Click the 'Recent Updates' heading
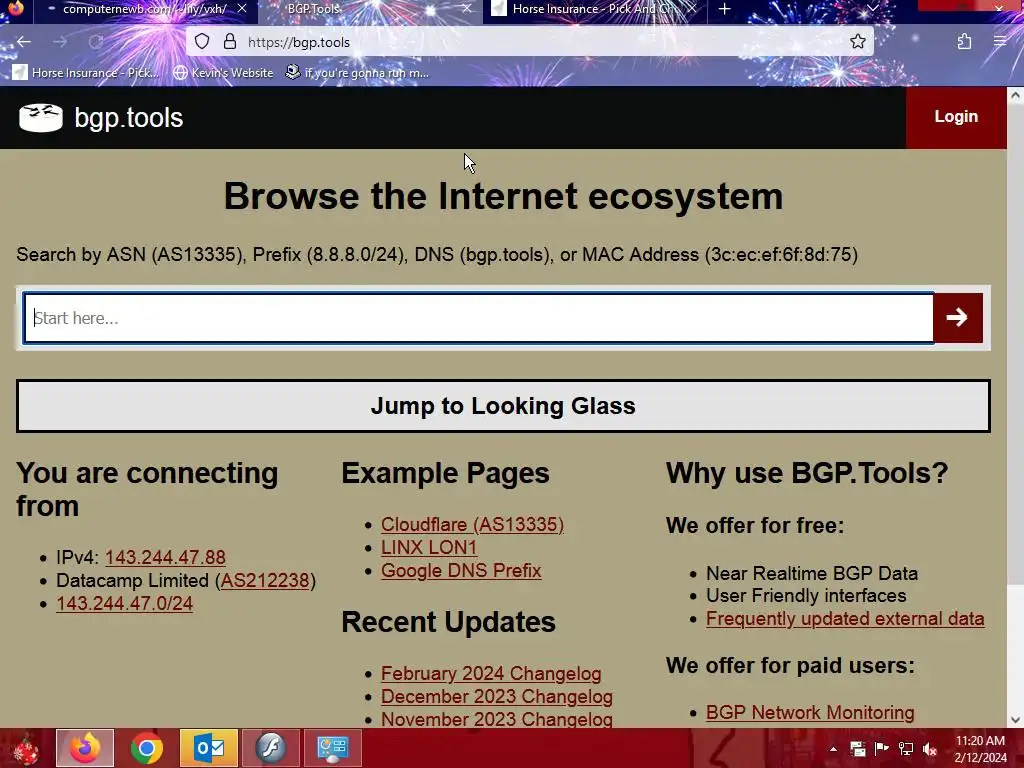 click(448, 622)
